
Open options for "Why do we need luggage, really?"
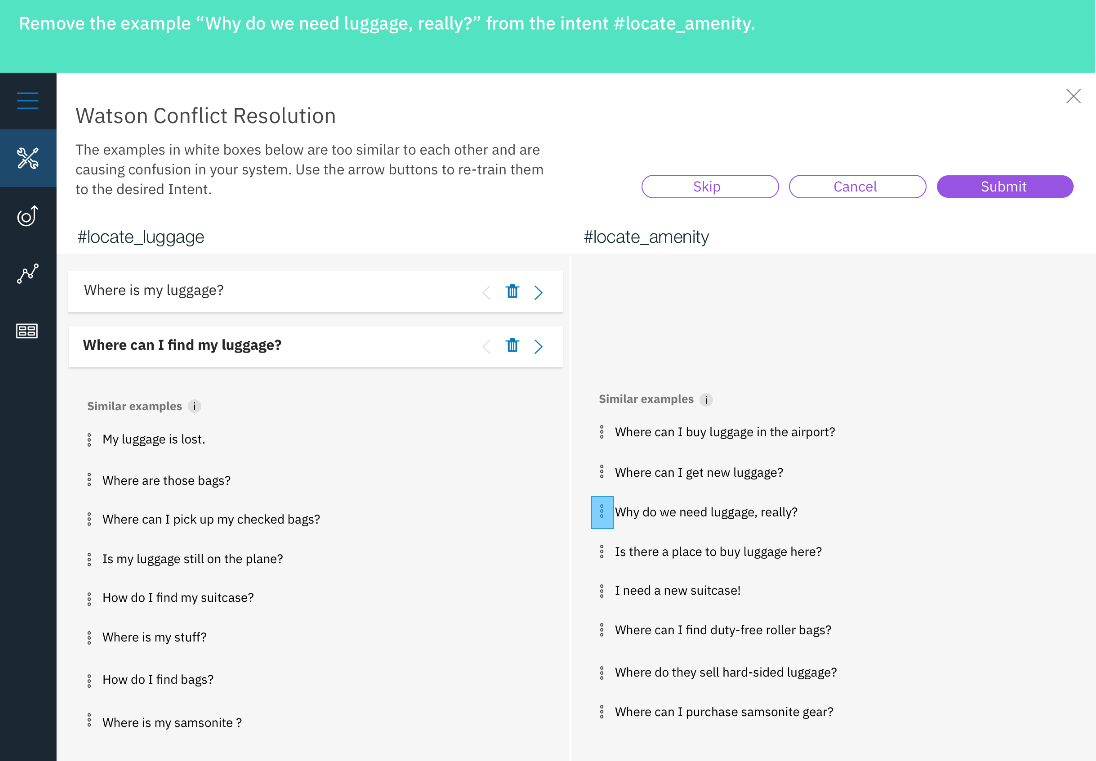pos(602,512)
